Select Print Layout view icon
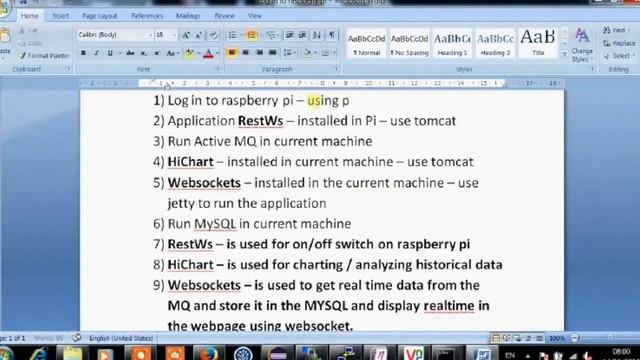The image size is (640, 360). [x=496, y=338]
